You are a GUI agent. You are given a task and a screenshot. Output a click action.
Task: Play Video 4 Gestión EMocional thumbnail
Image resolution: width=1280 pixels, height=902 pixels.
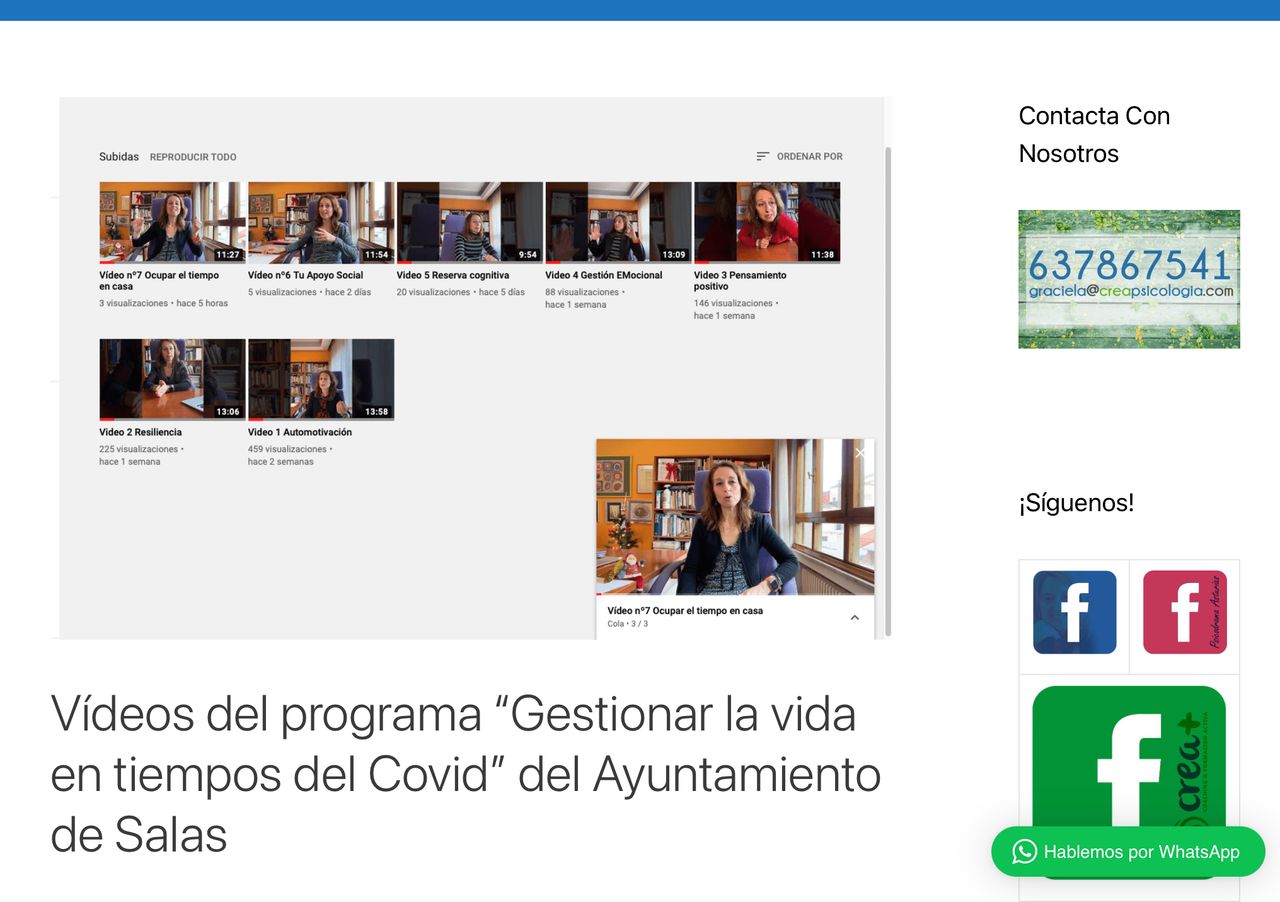618,222
